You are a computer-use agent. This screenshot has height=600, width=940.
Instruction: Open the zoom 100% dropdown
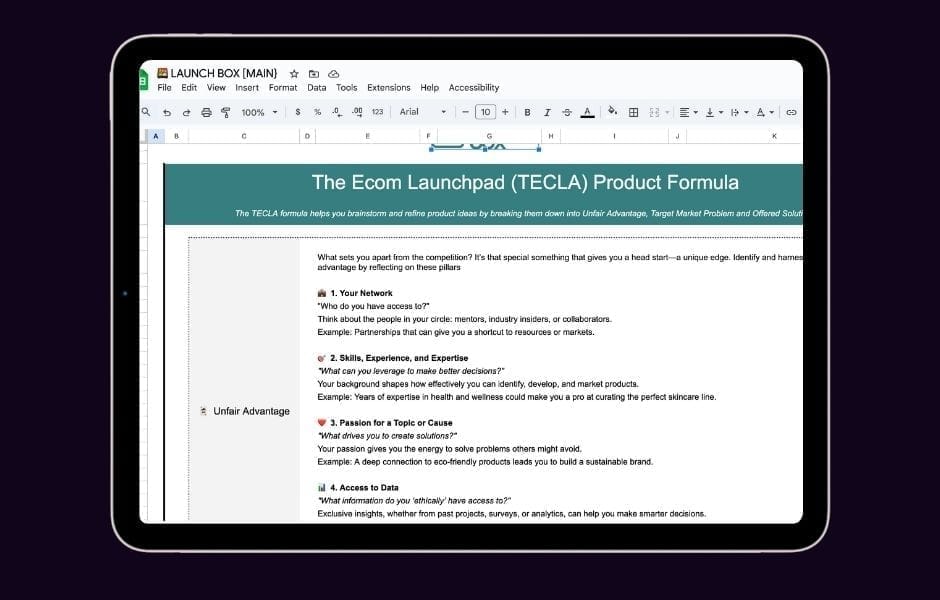(x=259, y=113)
